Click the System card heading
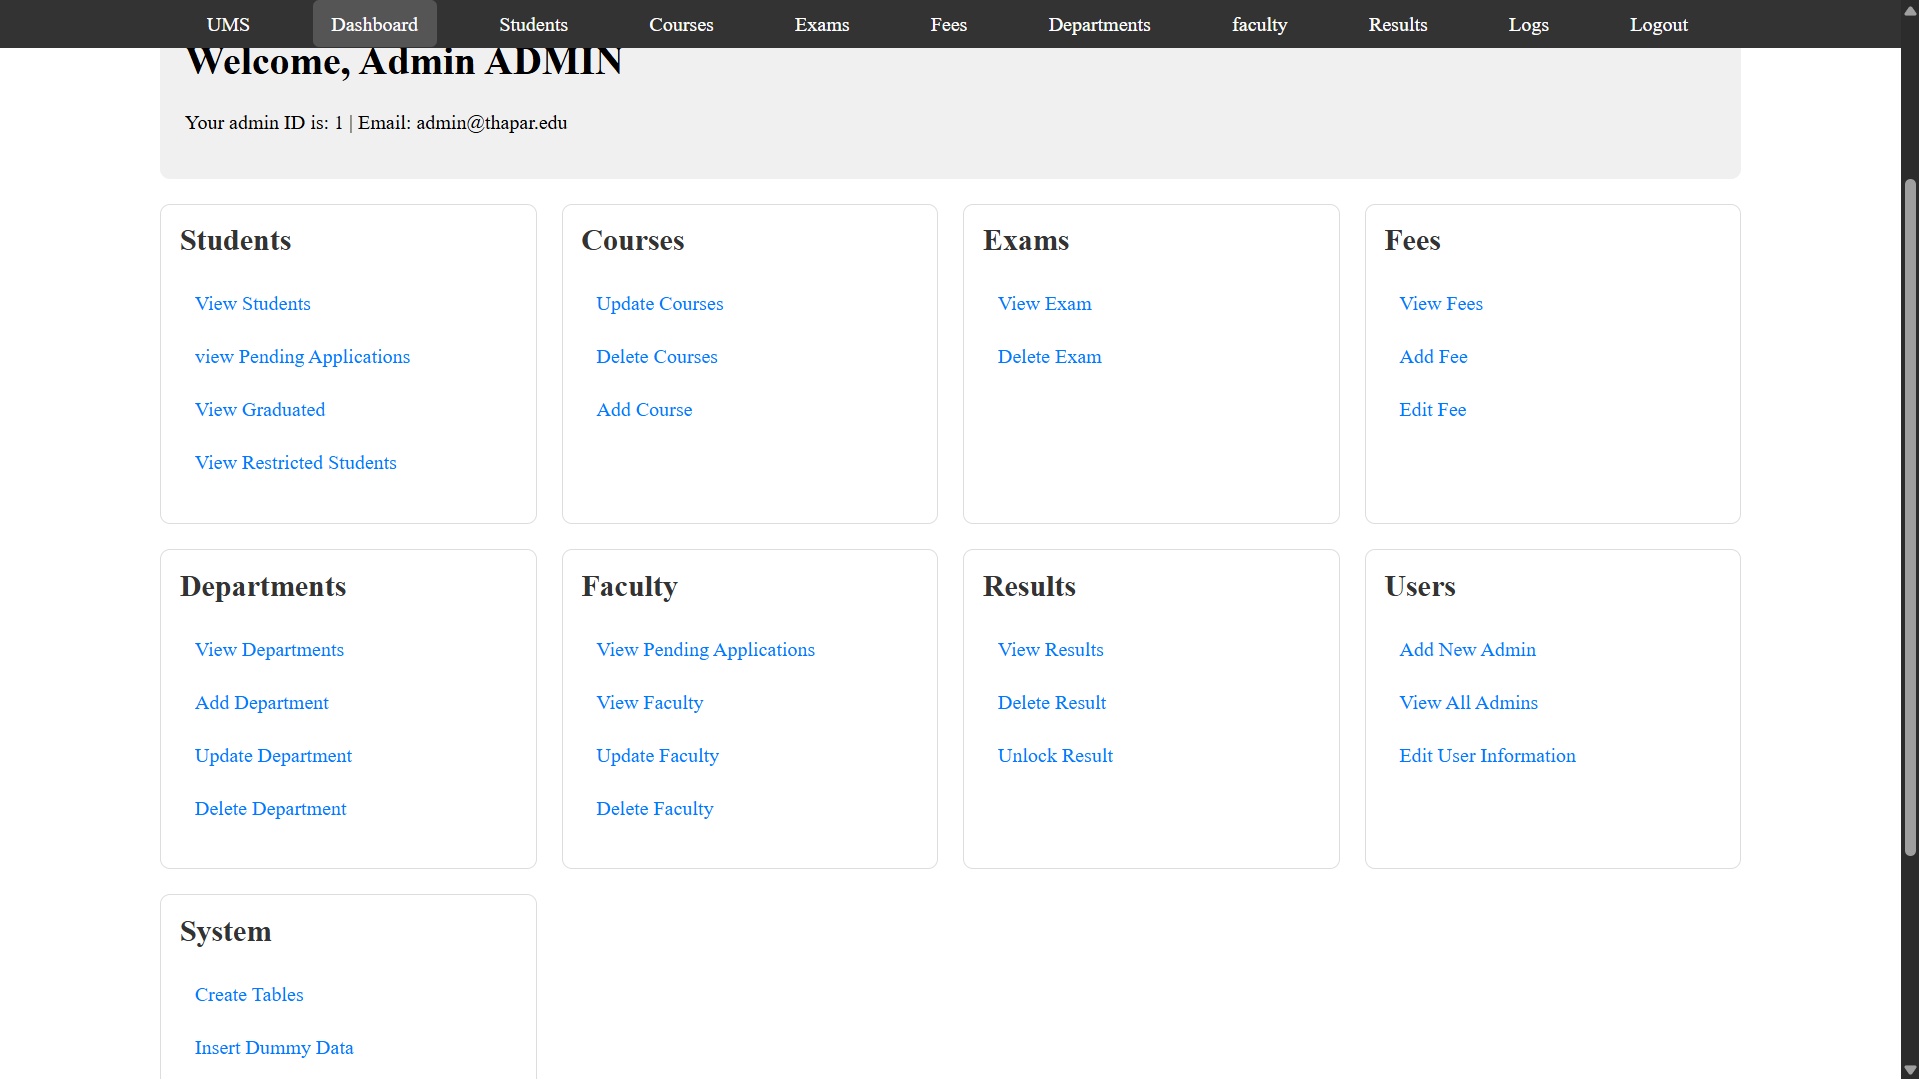Viewport: 1919px width, 1079px height. (x=225, y=931)
